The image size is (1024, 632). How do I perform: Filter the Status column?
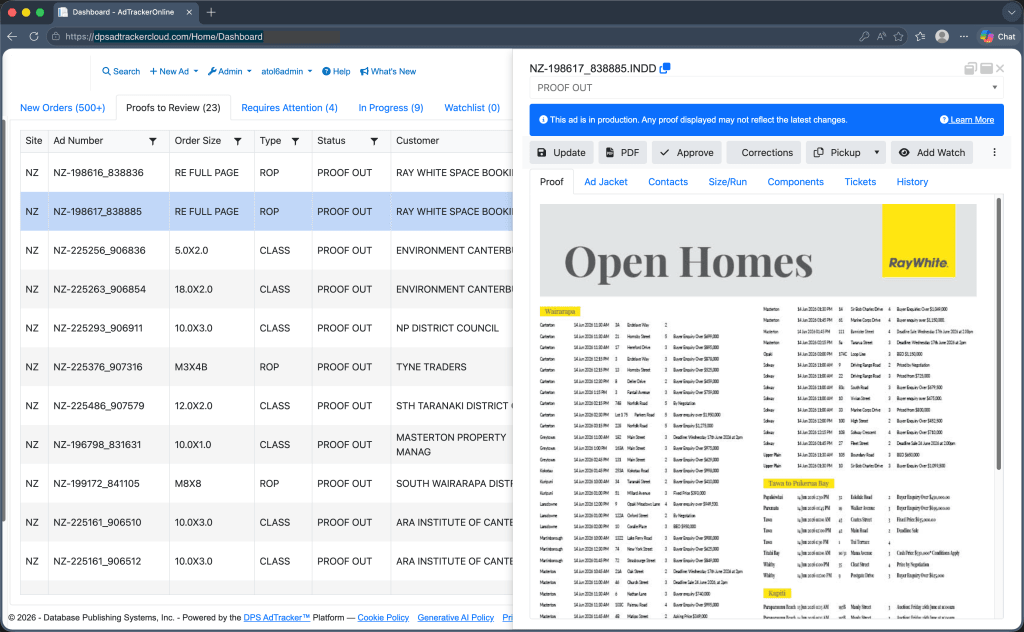[x=374, y=141]
